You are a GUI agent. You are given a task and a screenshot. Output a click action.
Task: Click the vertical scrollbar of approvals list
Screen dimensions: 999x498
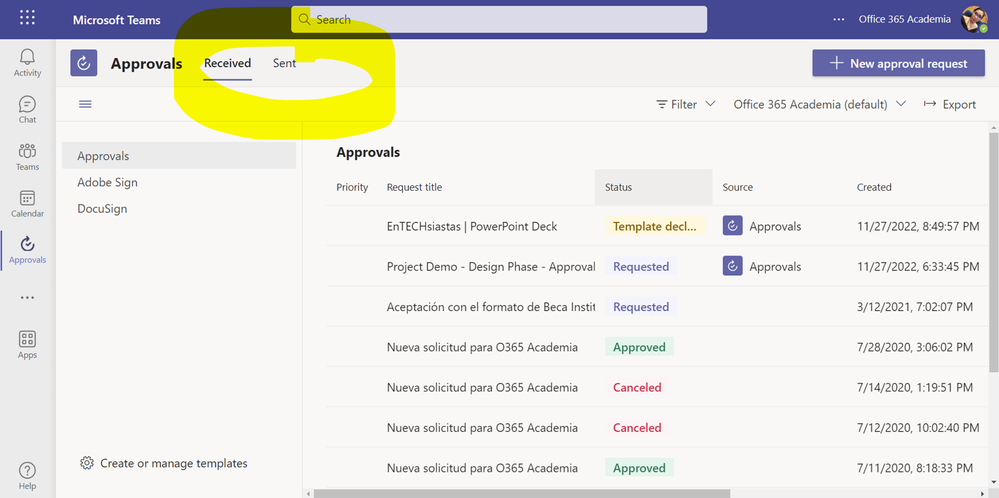pos(994,252)
